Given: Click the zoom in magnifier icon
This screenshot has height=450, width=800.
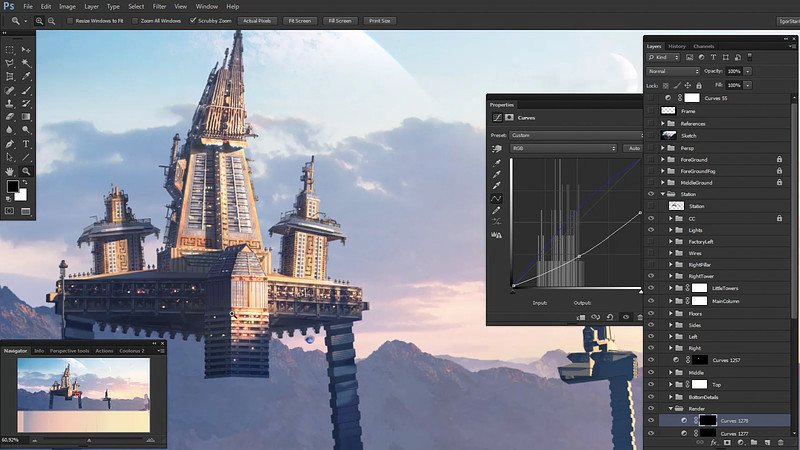Looking at the screenshot, I should pos(39,21).
